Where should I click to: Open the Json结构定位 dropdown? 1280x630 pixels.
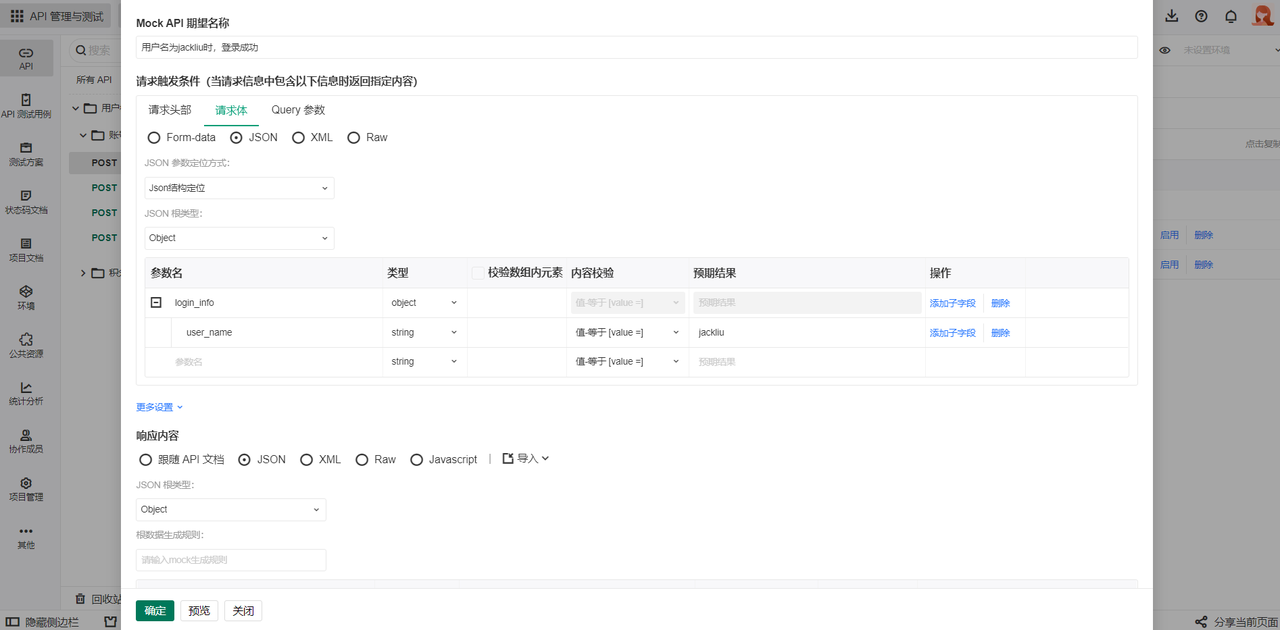tap(239, 188)
